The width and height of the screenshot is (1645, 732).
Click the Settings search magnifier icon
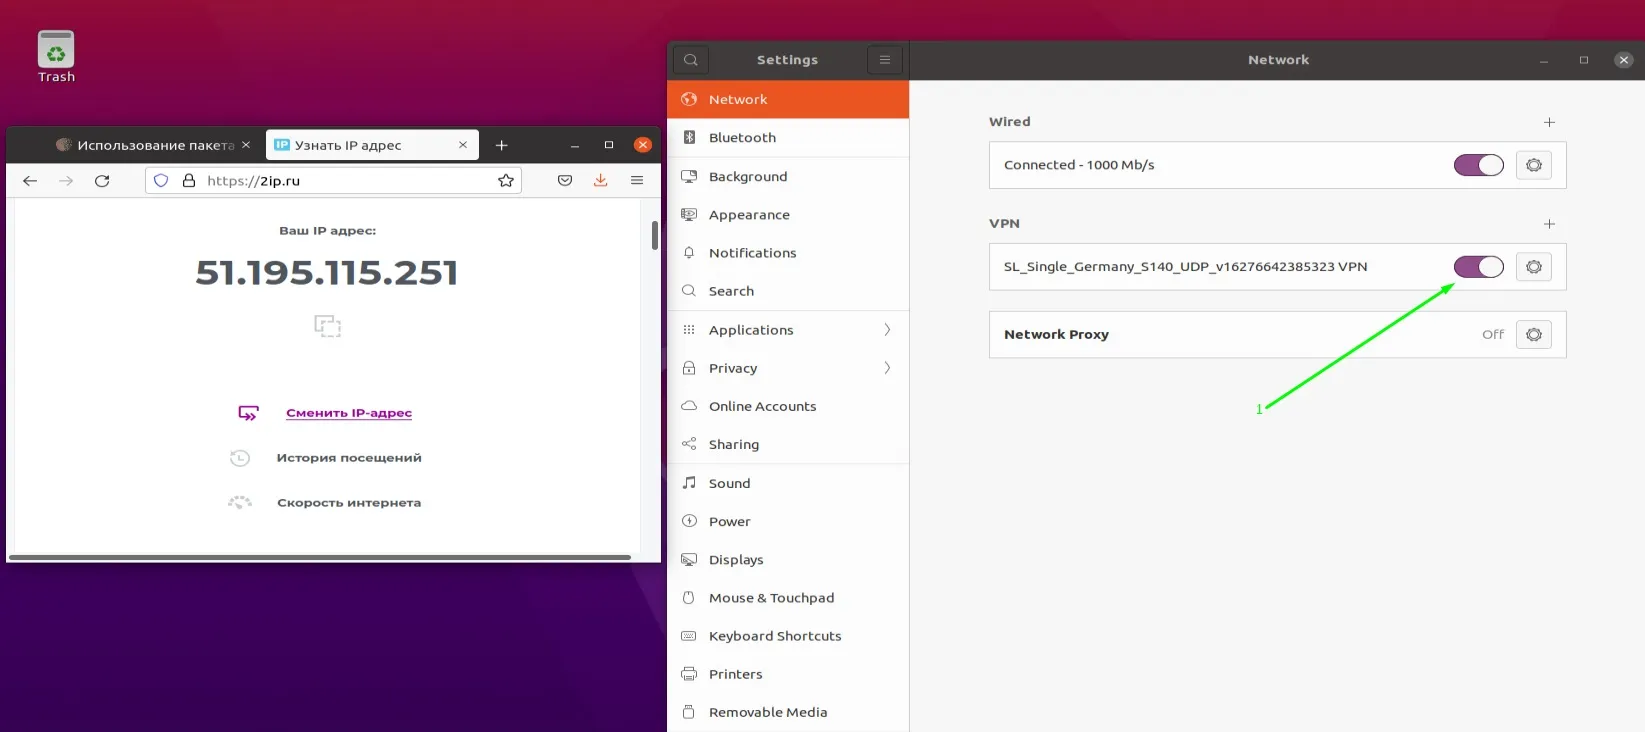coord(691,60)
